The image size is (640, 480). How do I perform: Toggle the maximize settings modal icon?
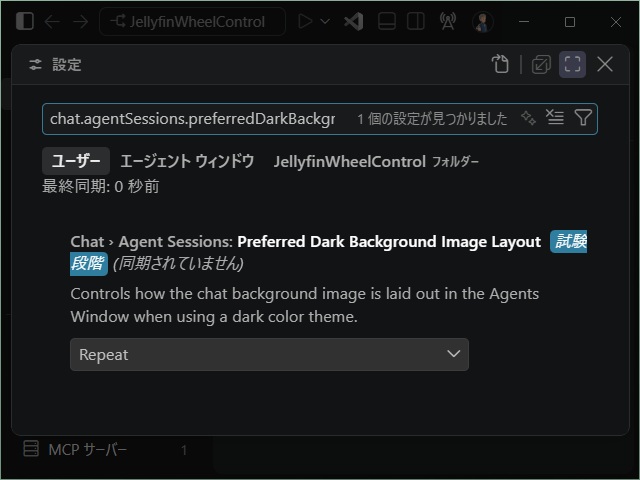(572, 64)
